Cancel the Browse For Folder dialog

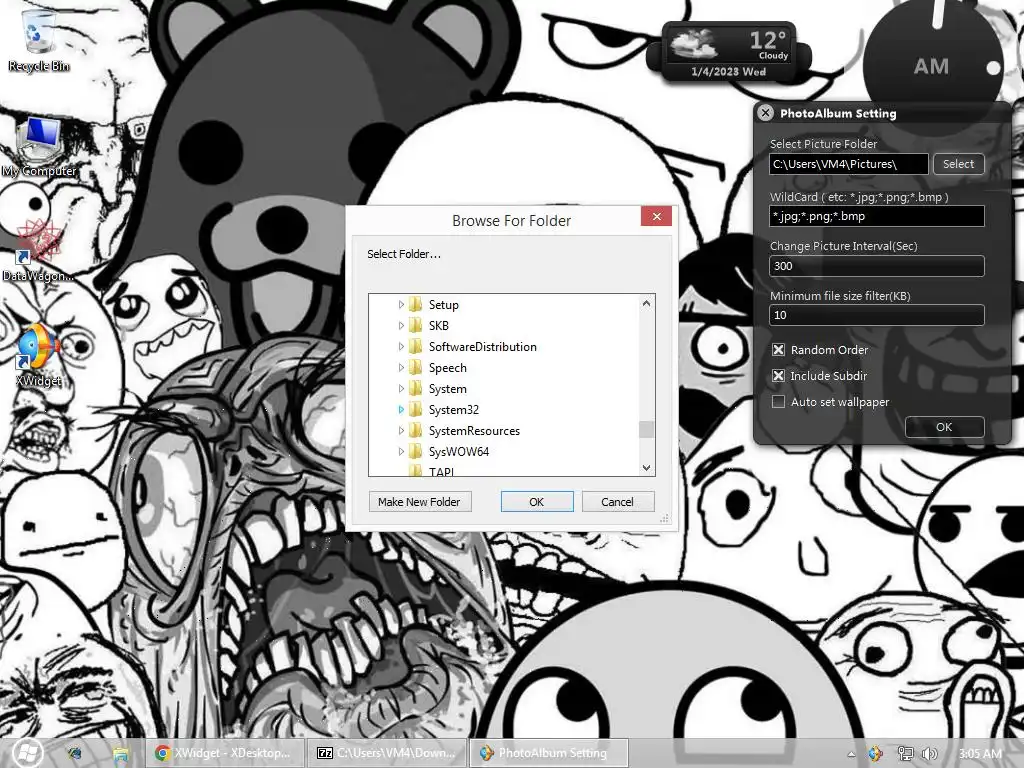click(618, 502)
